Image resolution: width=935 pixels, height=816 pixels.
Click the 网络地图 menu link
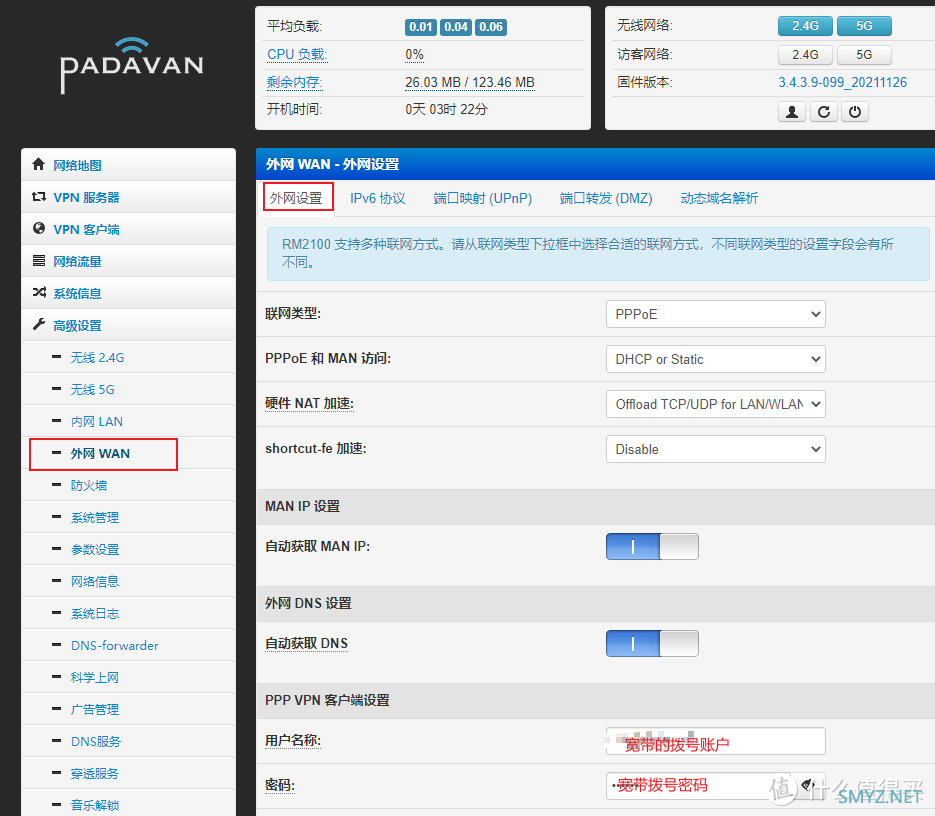[78, 165]
